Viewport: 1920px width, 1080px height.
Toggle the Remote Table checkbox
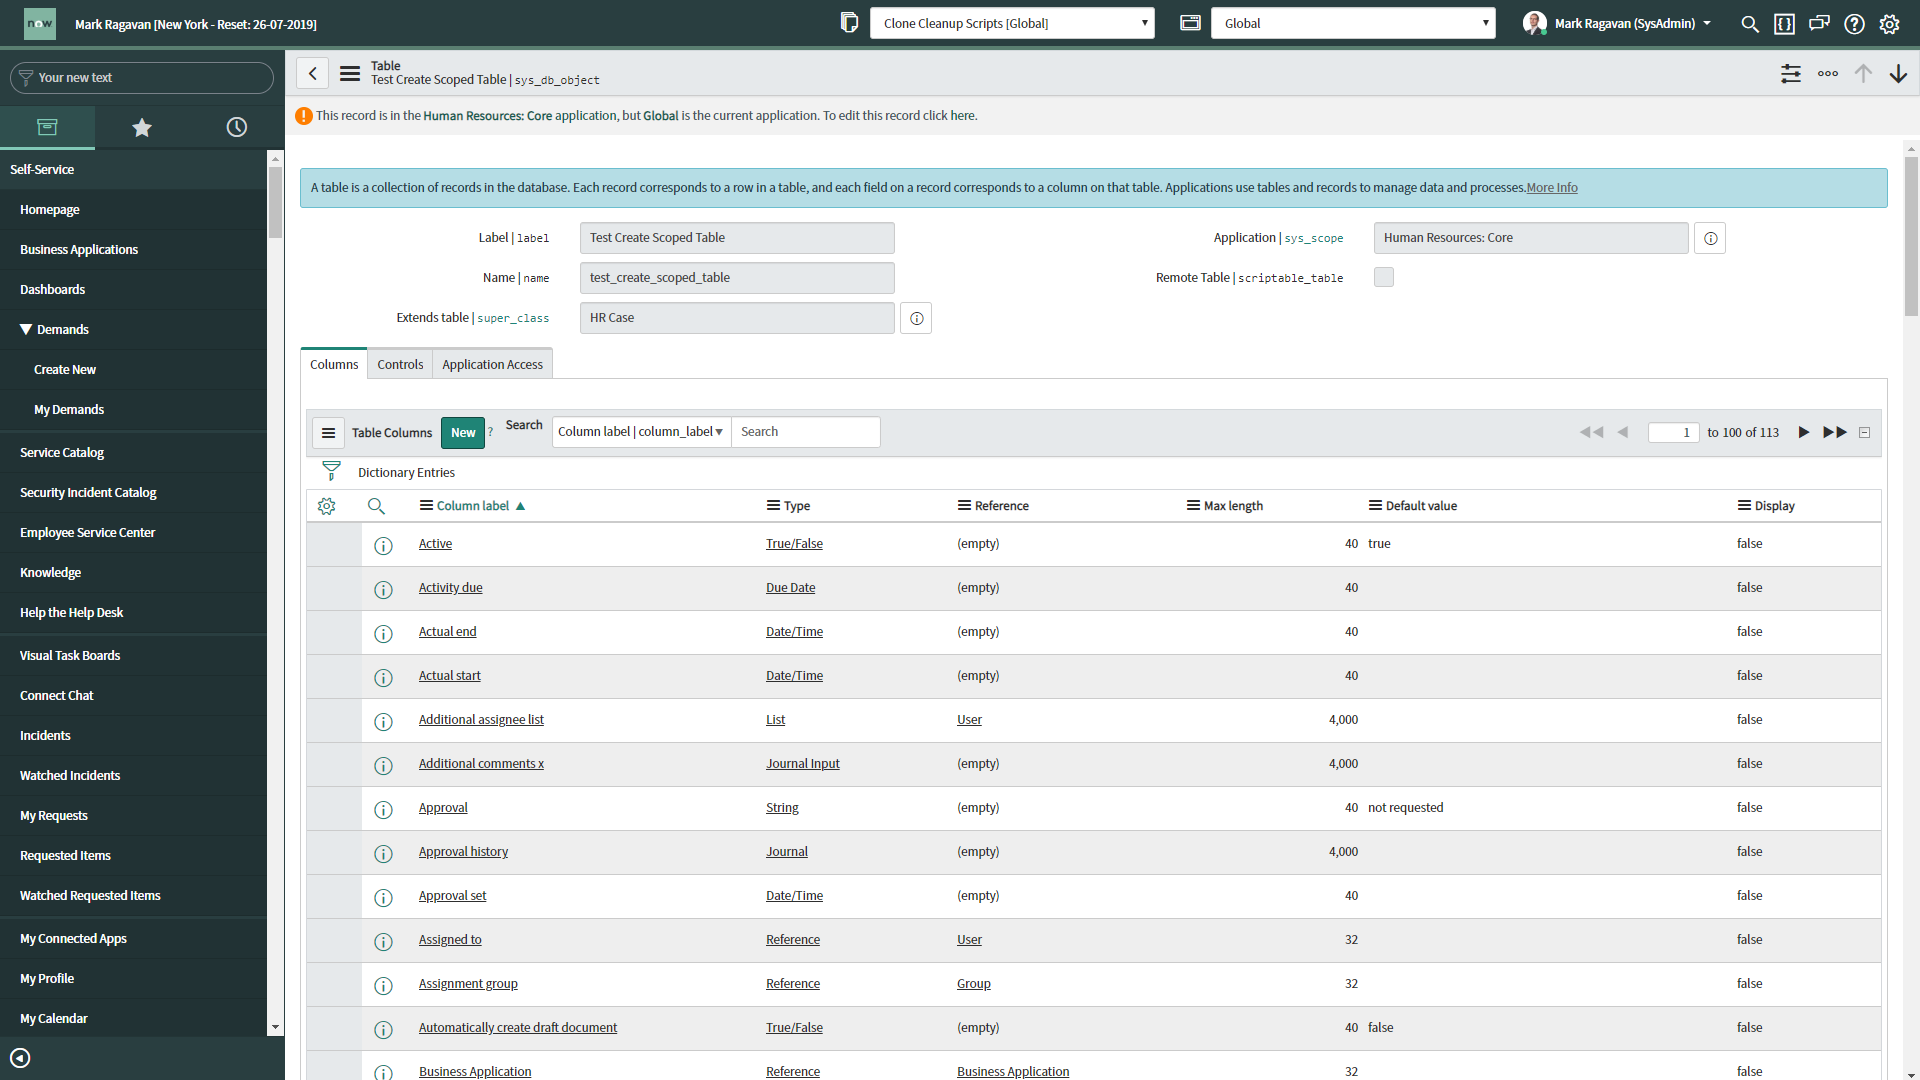click(x=1384, y=277)
